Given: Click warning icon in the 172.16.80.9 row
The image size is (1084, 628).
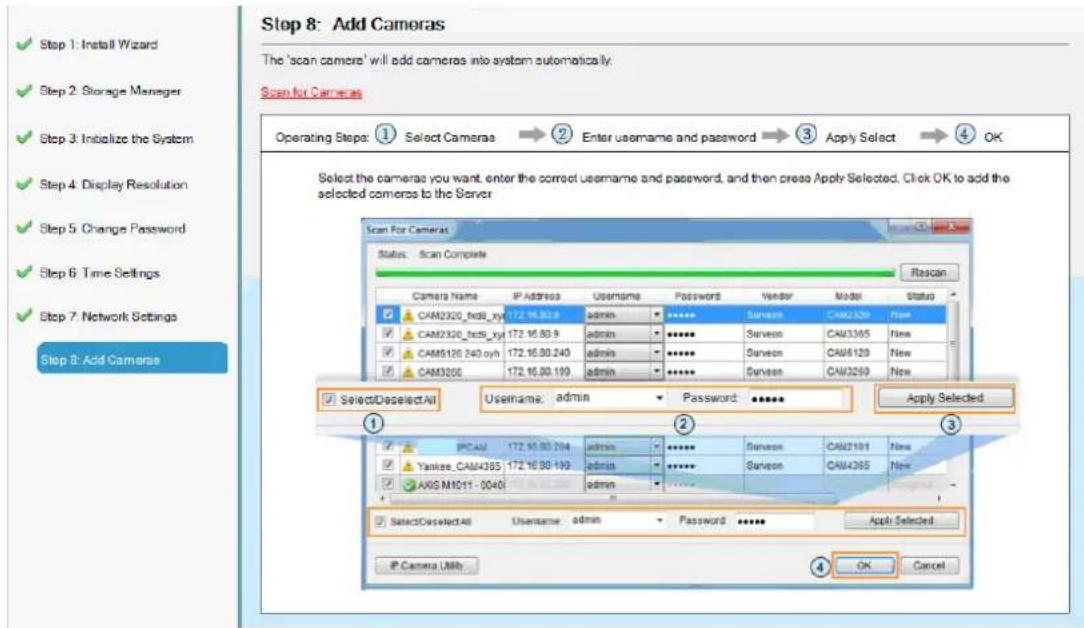Looking at the screenshot, I should click(x=408, y=334).
